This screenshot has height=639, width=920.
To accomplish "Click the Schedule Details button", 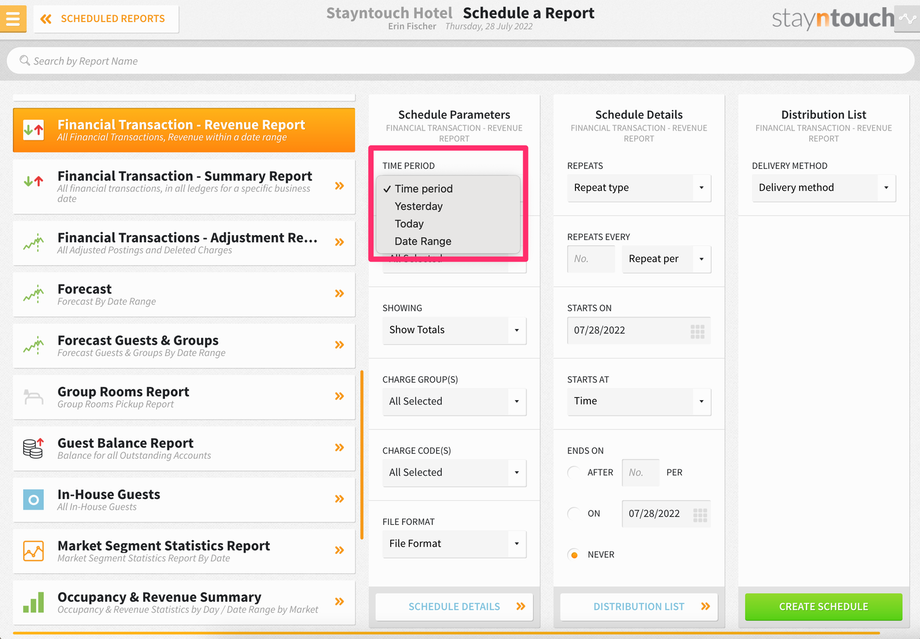I will (454, 607).
